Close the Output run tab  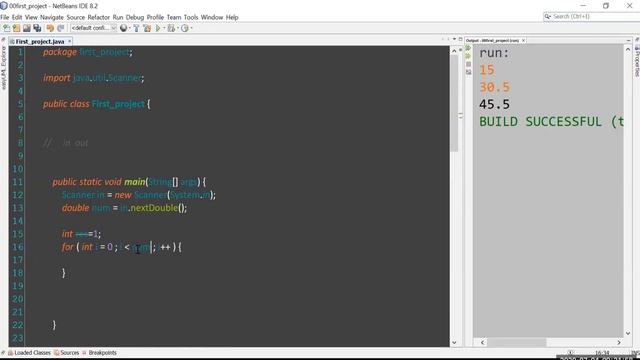[523, 40]
